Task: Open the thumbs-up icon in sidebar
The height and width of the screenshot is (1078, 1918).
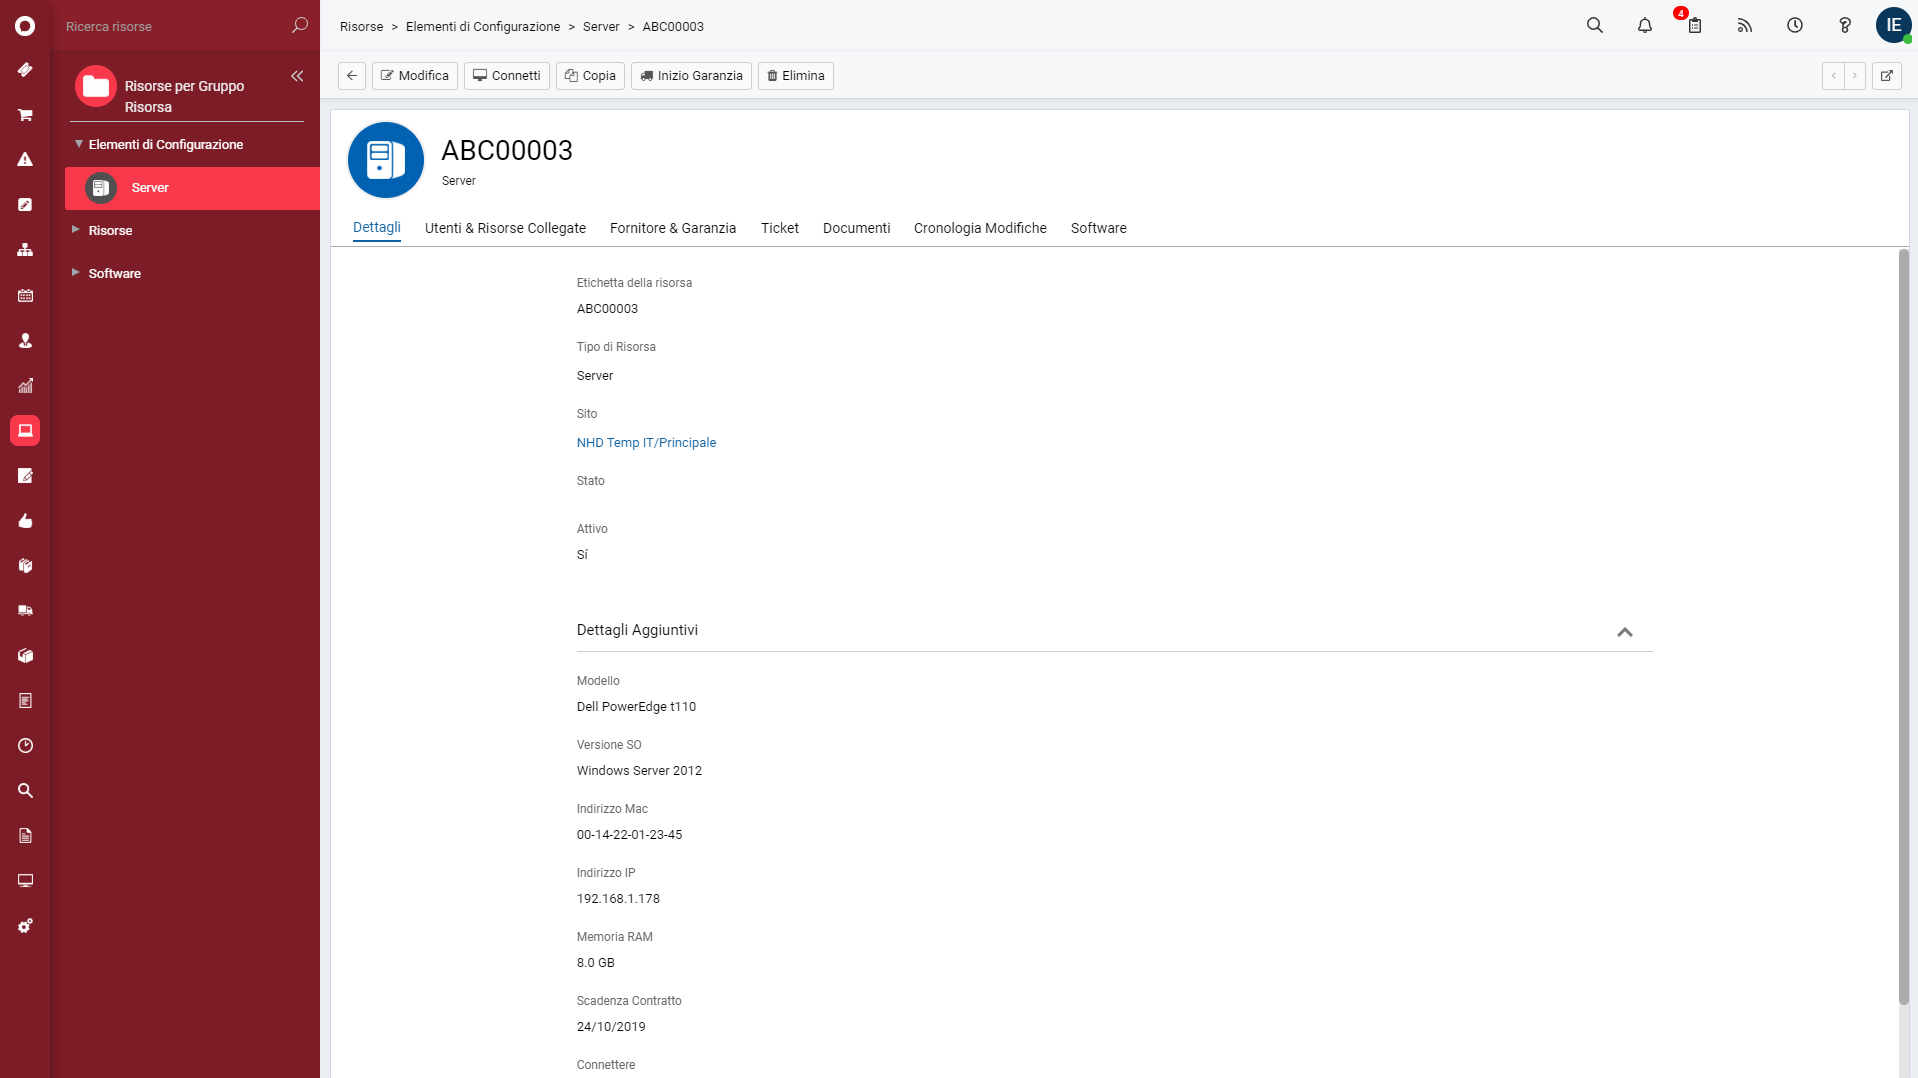Action: pyautogui.click(x=25, y=521)
